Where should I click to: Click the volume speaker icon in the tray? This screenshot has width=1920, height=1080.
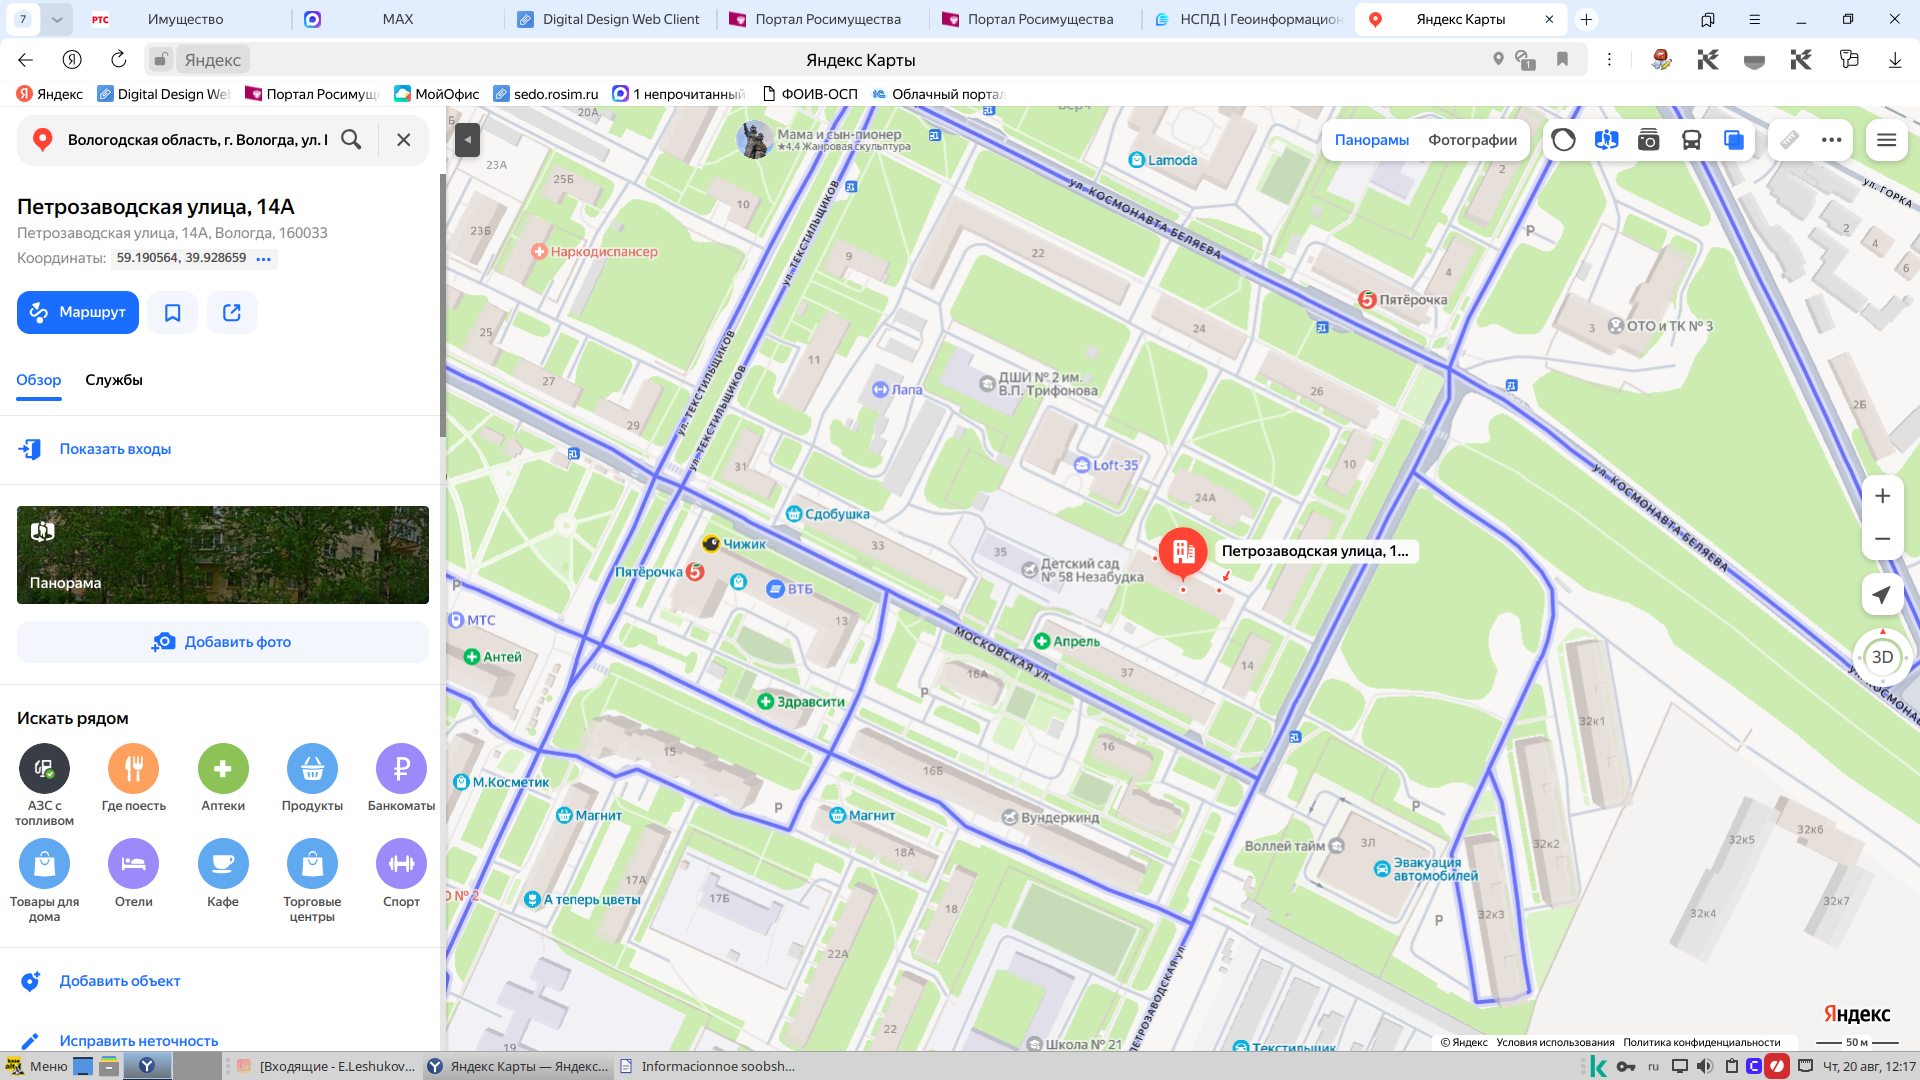1705,1066
